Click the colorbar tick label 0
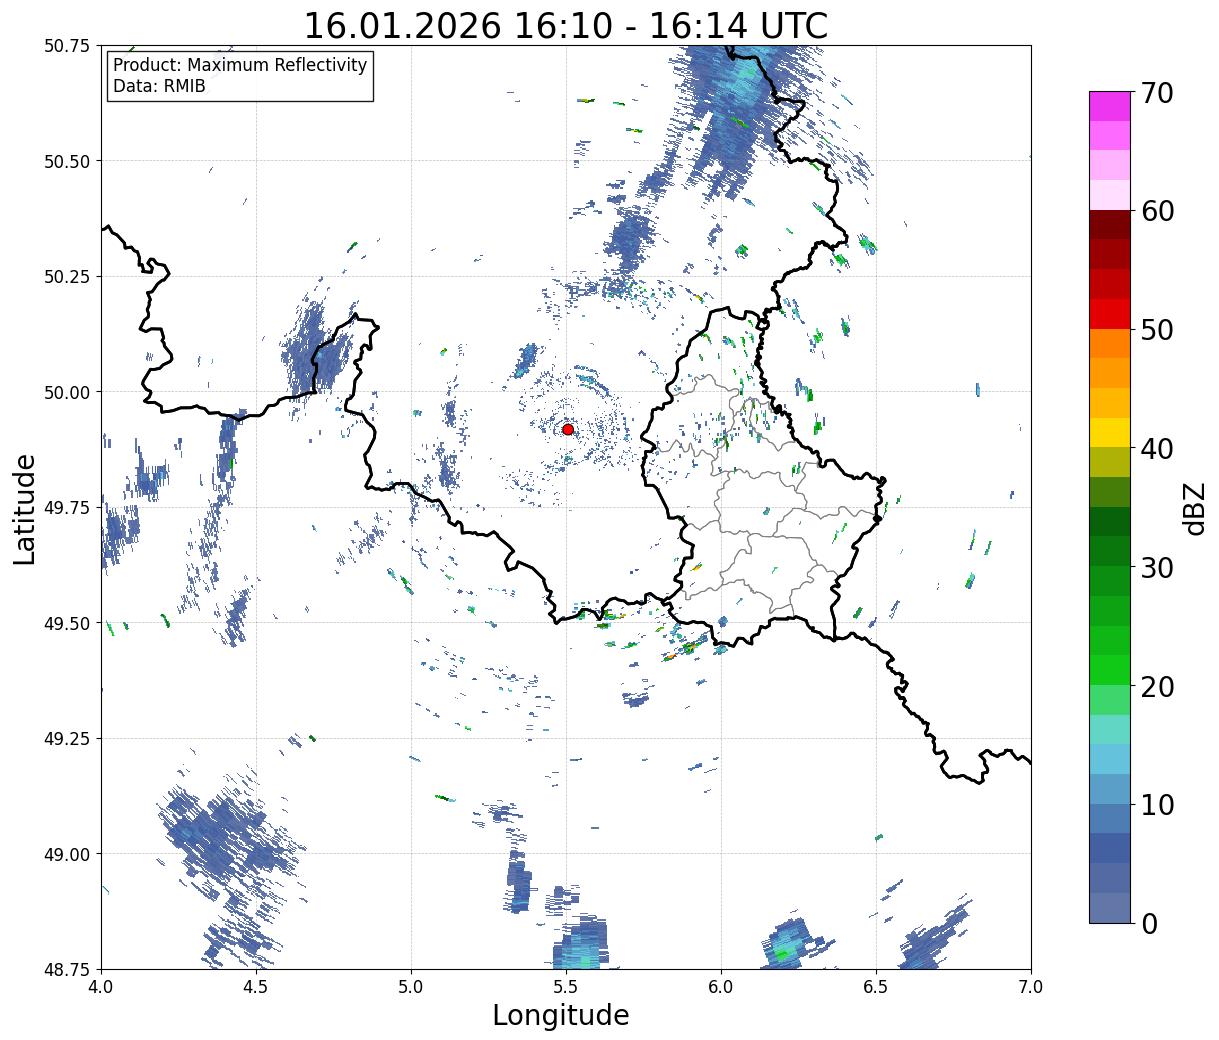The image size is (1219, 1040). (x=1149, y=923)
